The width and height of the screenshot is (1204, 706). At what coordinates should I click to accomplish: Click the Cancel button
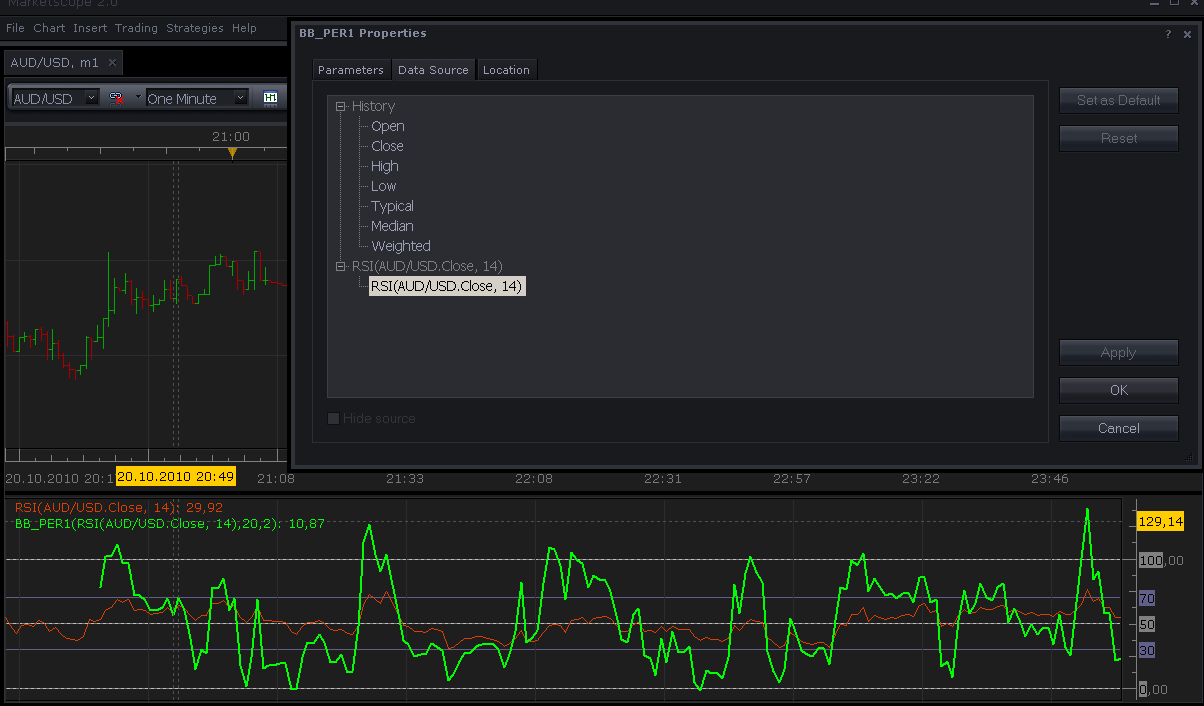click(1119, 428)
